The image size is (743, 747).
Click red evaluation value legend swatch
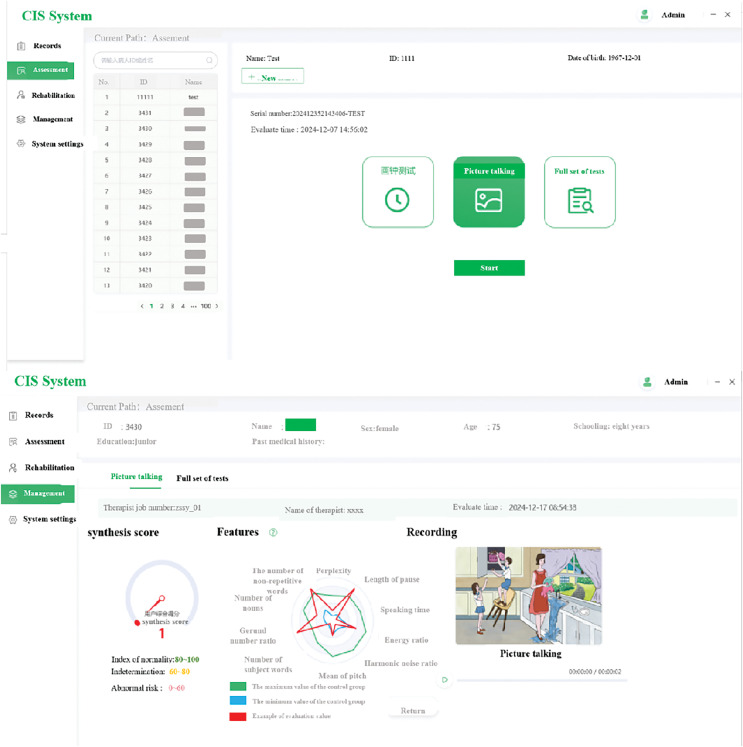(238, 716)
